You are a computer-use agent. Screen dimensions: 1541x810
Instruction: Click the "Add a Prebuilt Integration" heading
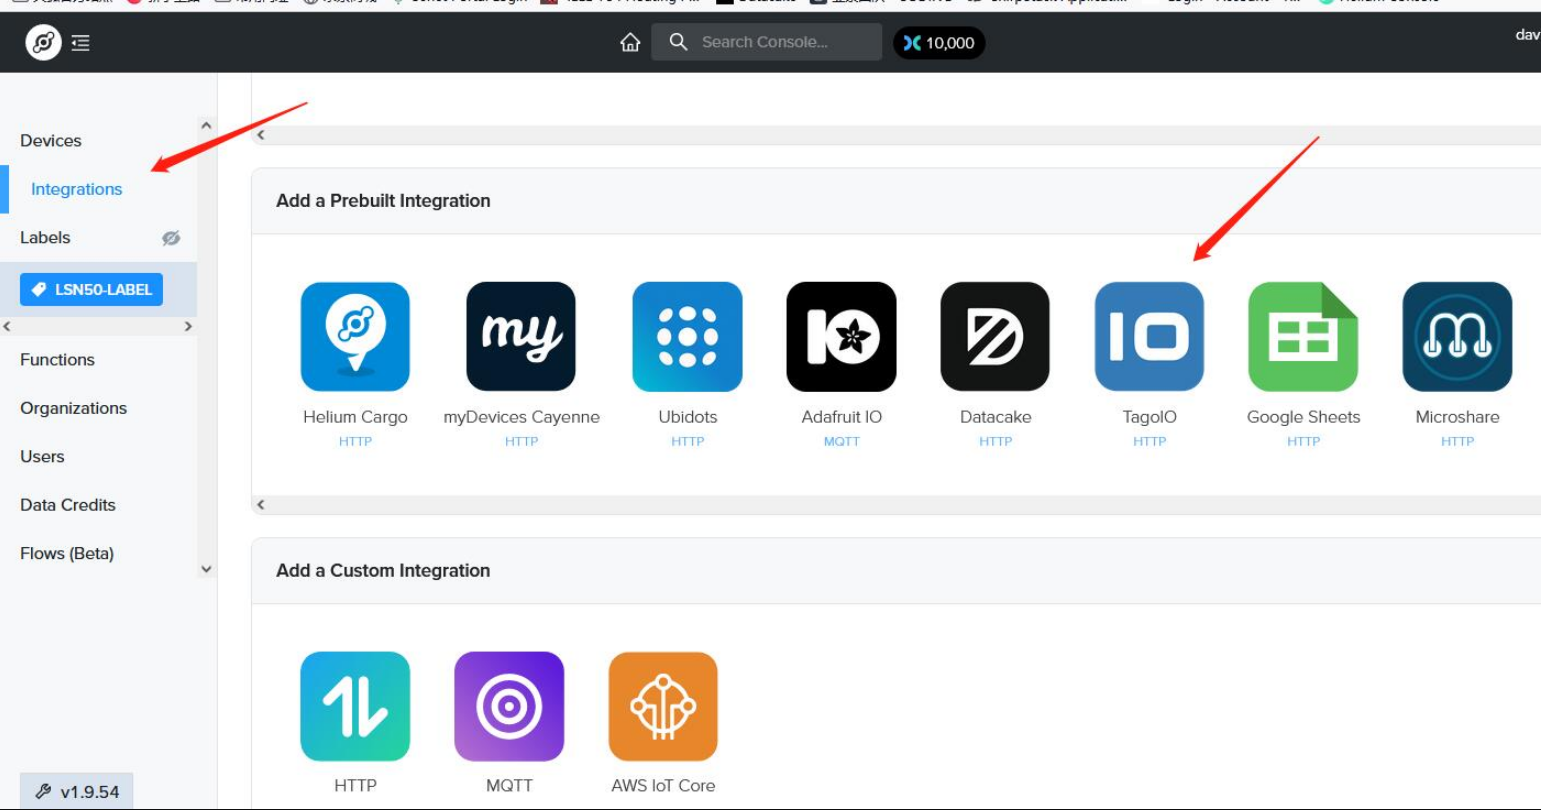[x=383, y=201]
